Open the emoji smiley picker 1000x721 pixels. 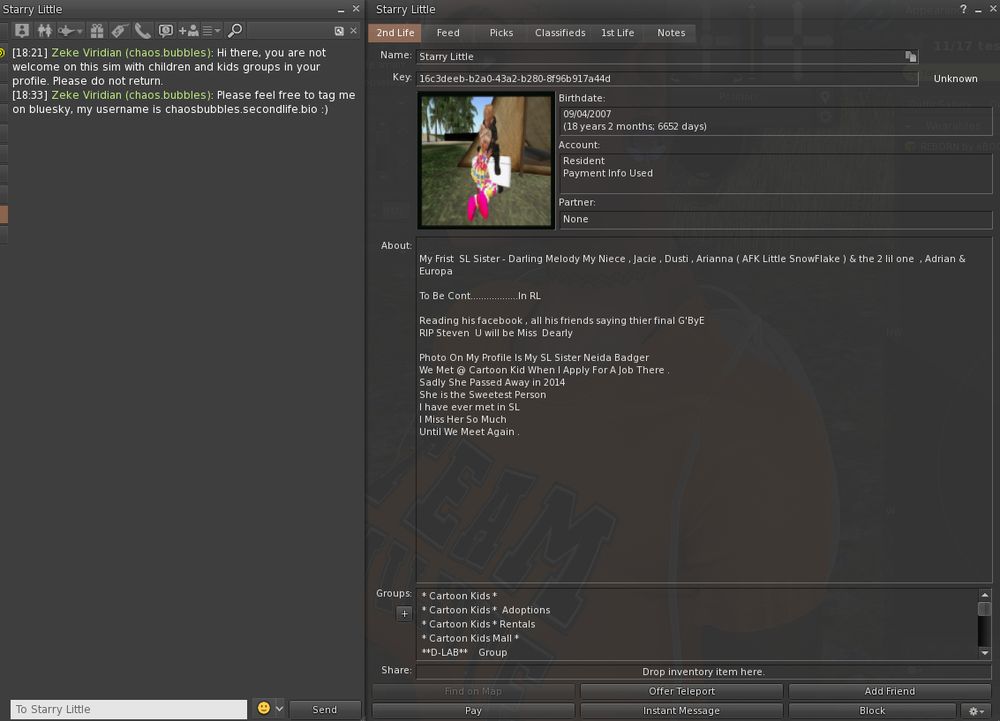click(263, 708)
